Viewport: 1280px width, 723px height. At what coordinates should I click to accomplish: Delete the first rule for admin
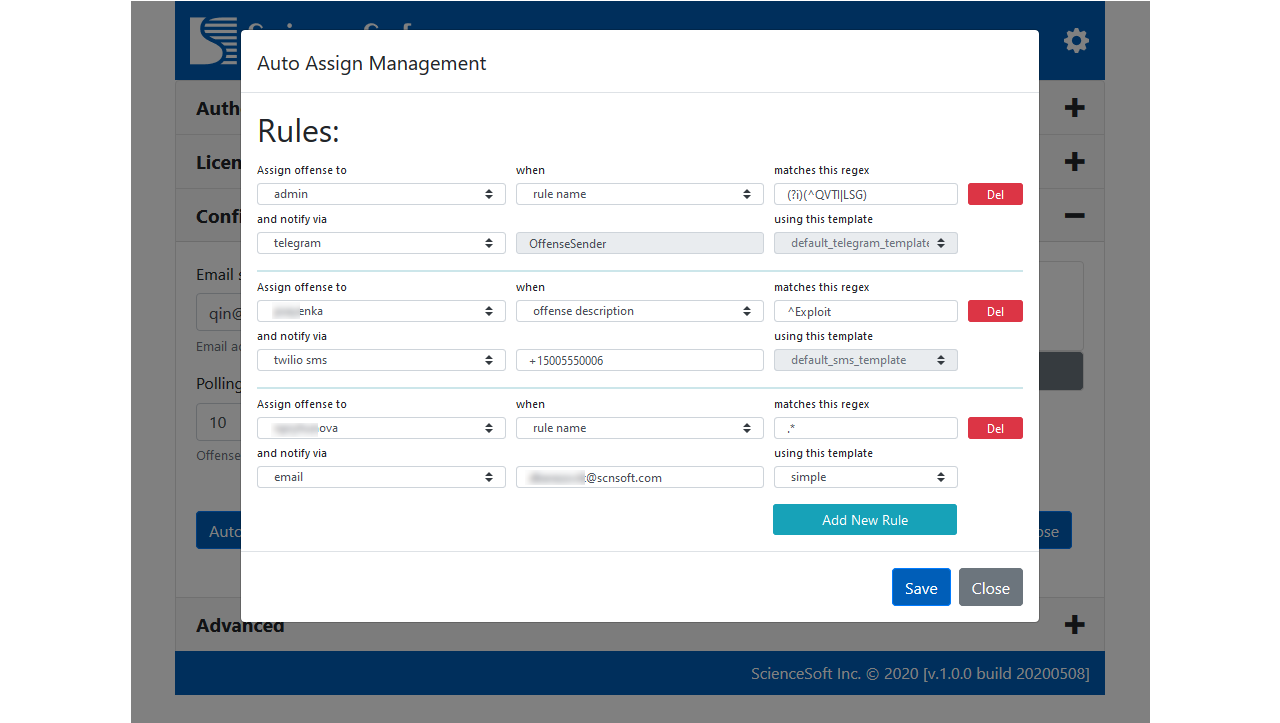(995, 194)
